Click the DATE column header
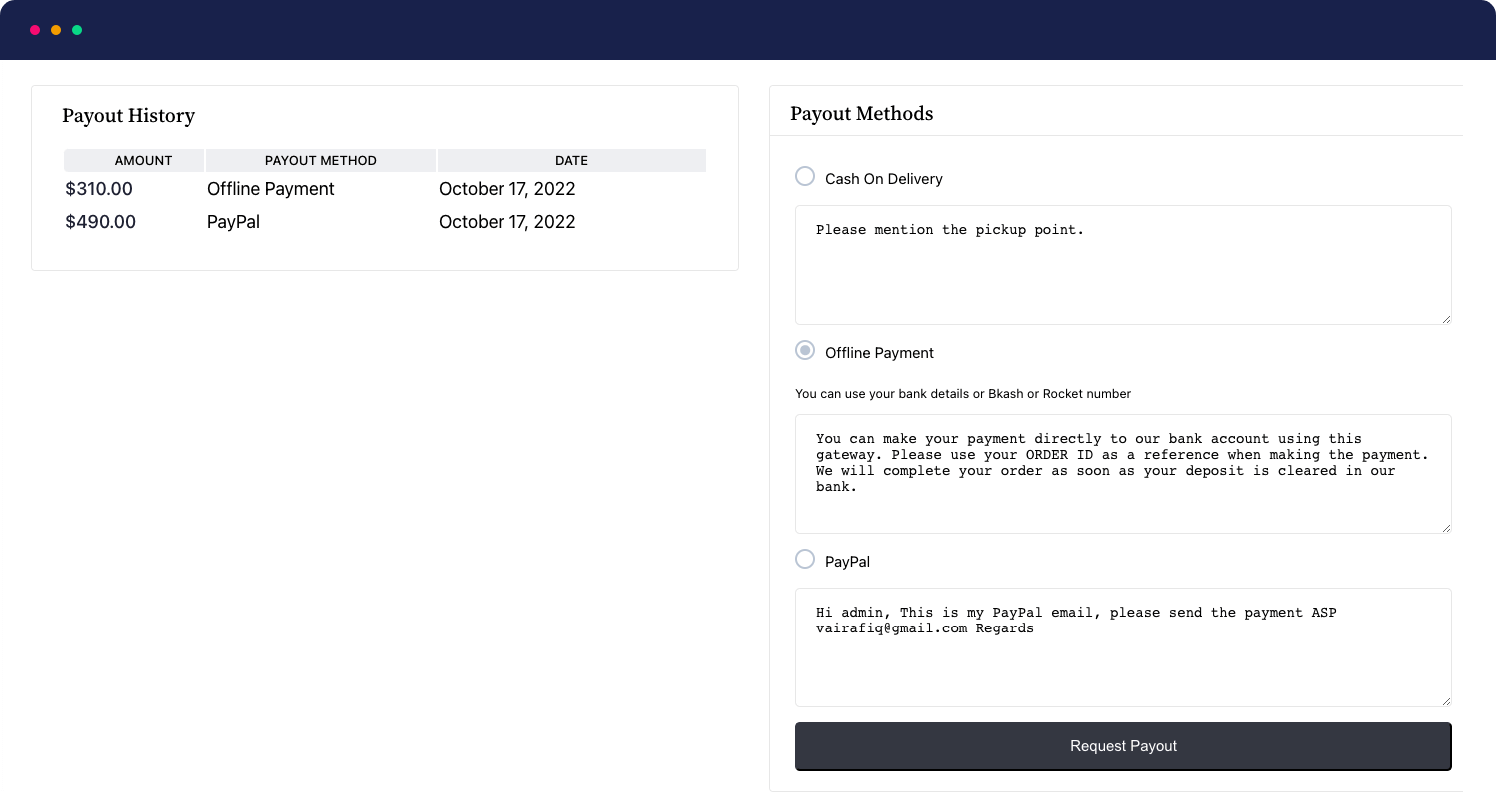This screenshot has width=1496, height=812. tap(571, 160)
